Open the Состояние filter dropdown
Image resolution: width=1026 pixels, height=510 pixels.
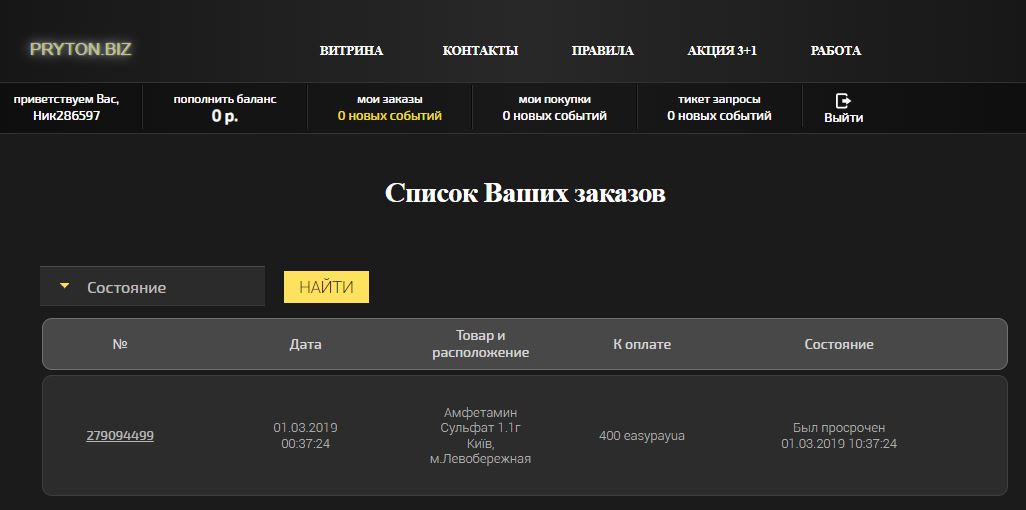[x=152, y=286]
